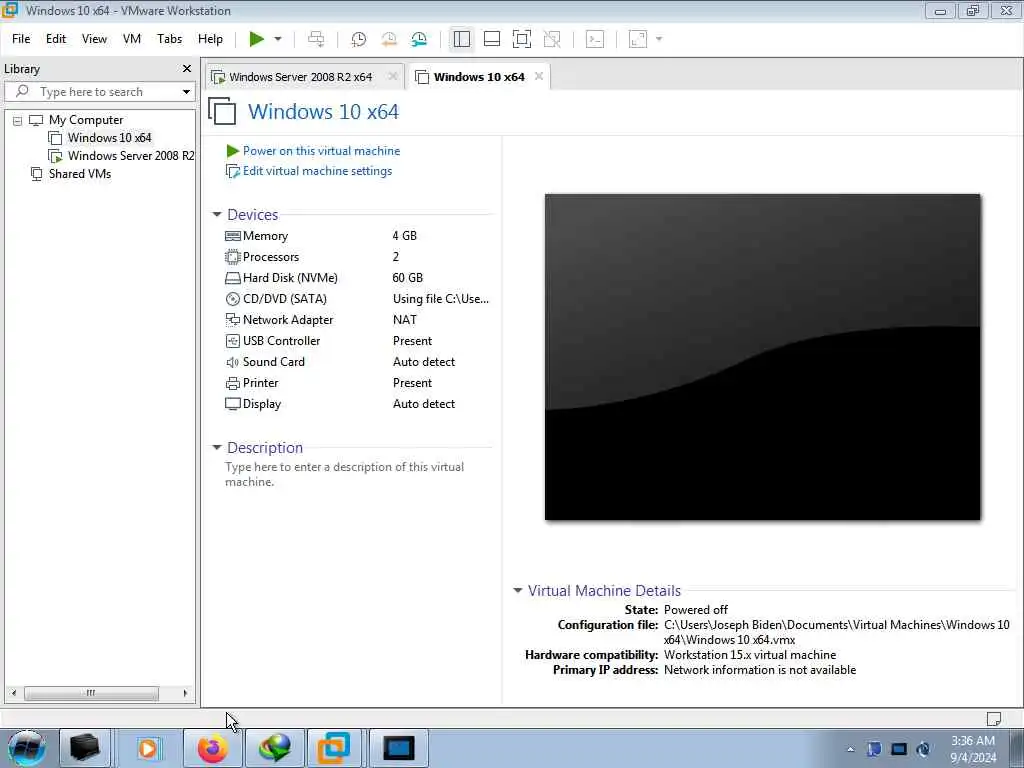This screenshot has height=768, width=1024.
Task: Open the Windows Start menu
Action: tap(27, 748)
